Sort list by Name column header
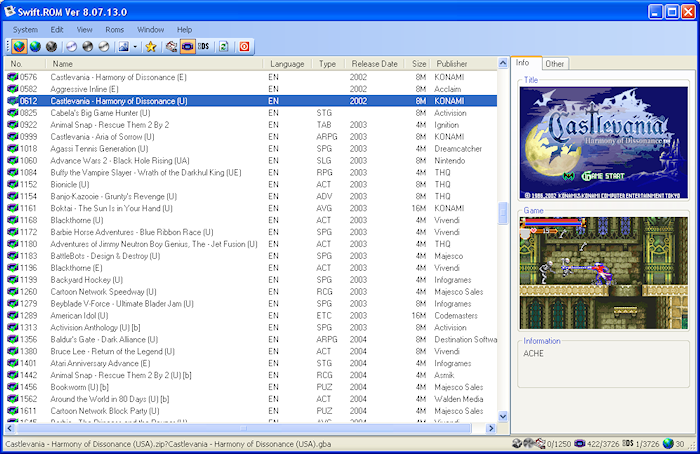700x454 pixels. pyautogui.click(x=154, y=64)
